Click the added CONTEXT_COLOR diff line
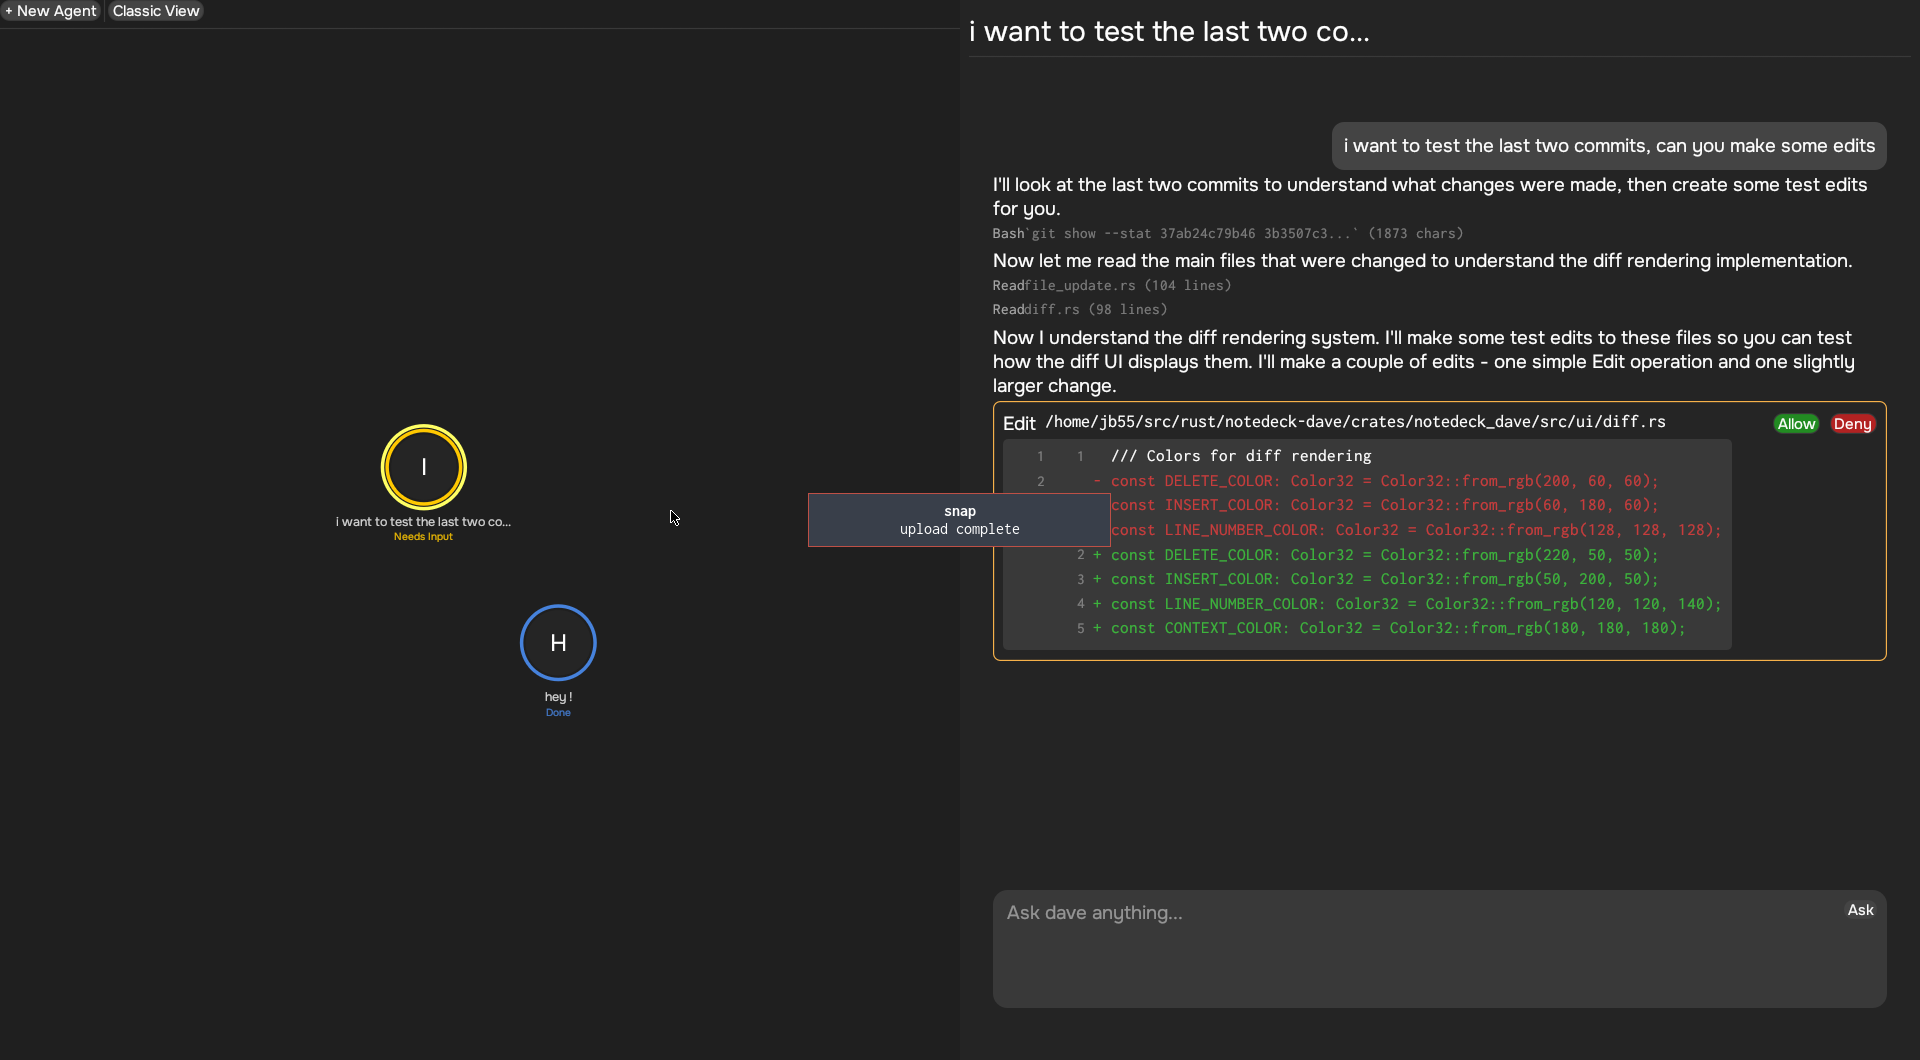 1397,629
